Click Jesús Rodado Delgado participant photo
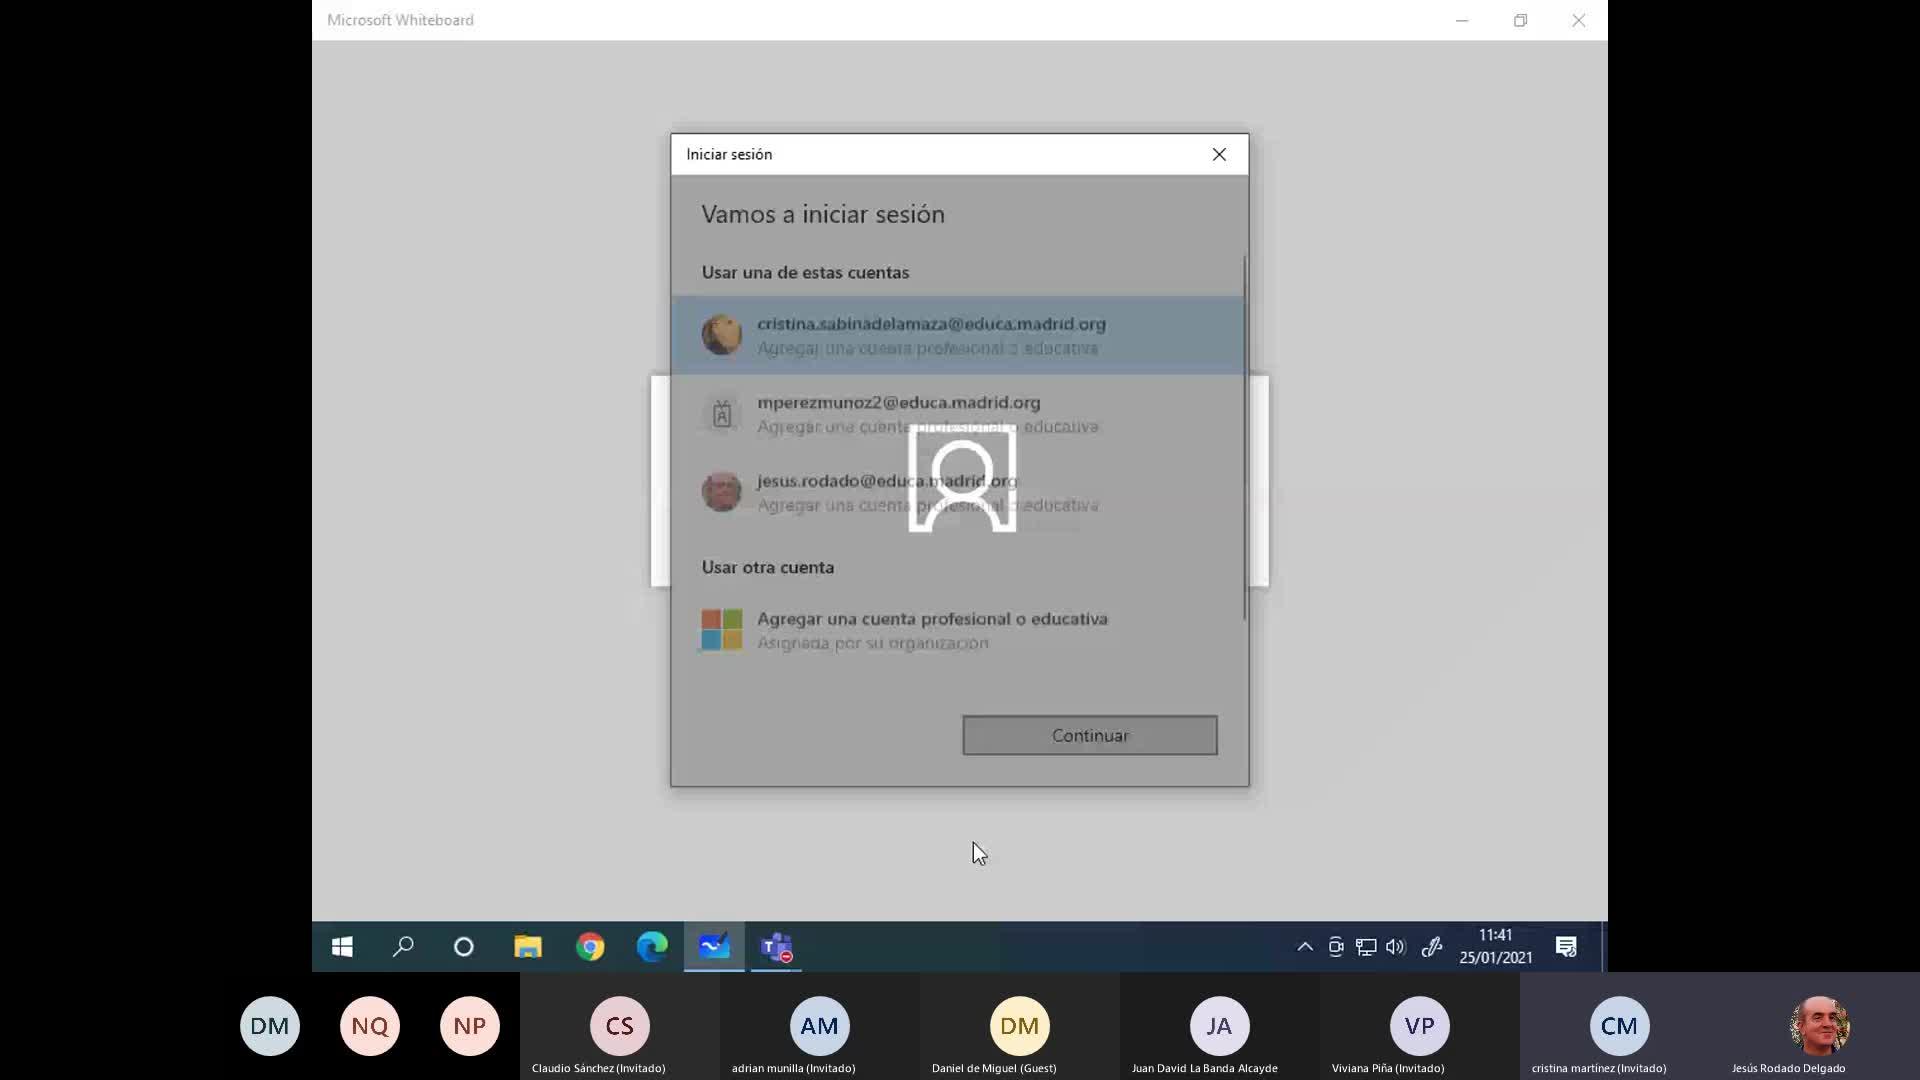The image size is (1920, 1080). 1818,1025
